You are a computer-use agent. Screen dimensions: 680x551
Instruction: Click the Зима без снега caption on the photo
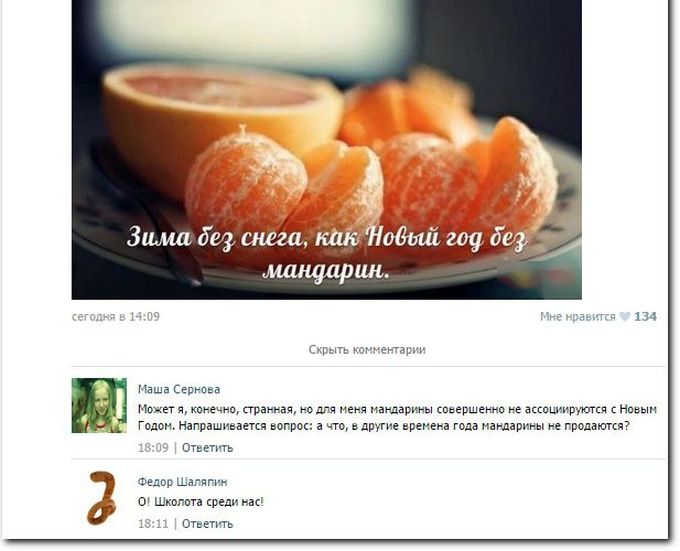point(327,254)
